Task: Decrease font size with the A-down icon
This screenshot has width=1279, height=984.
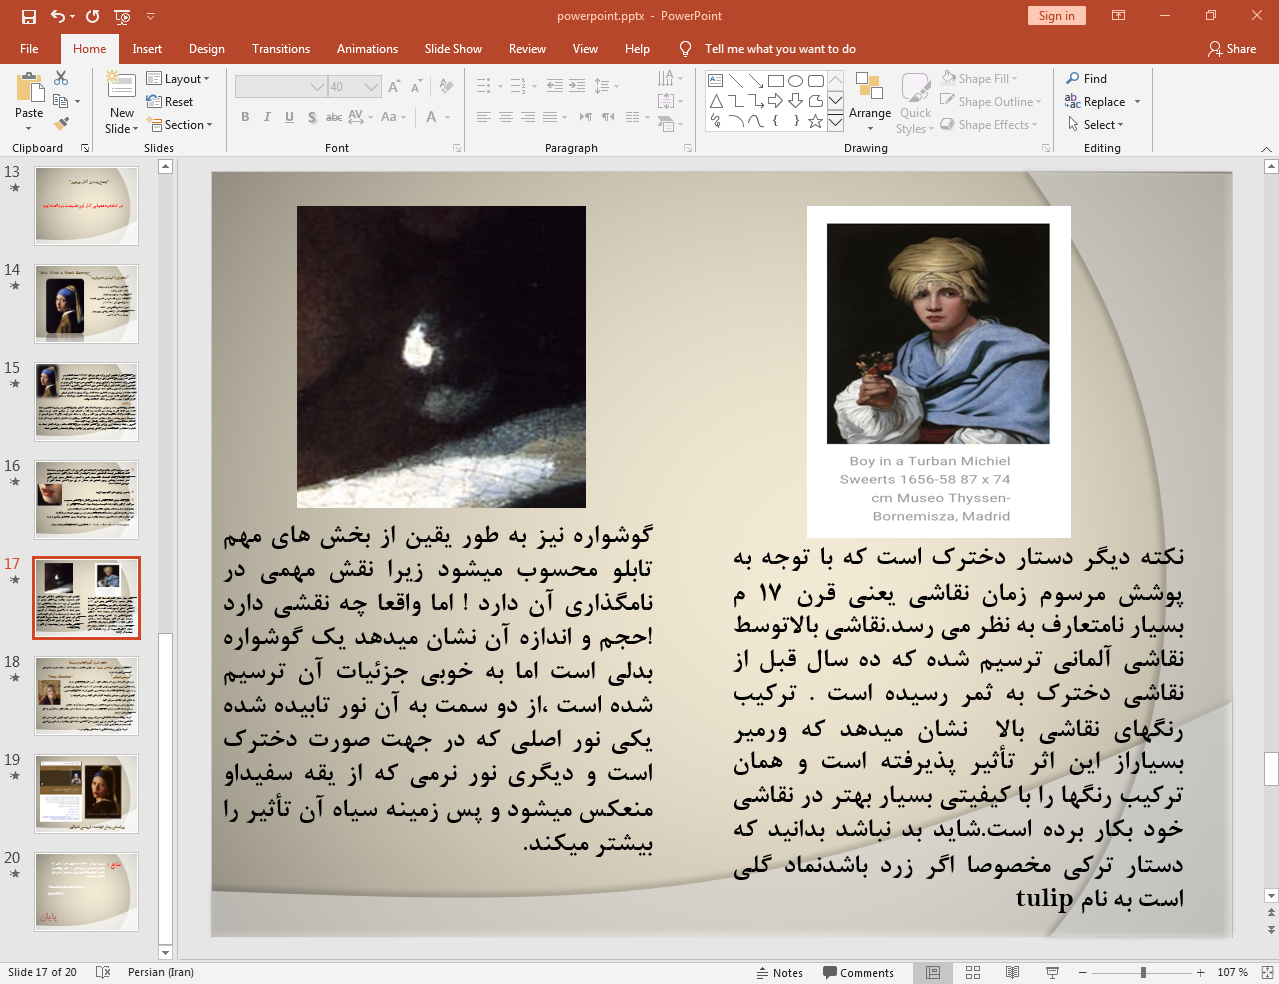Action: [416, 87]
